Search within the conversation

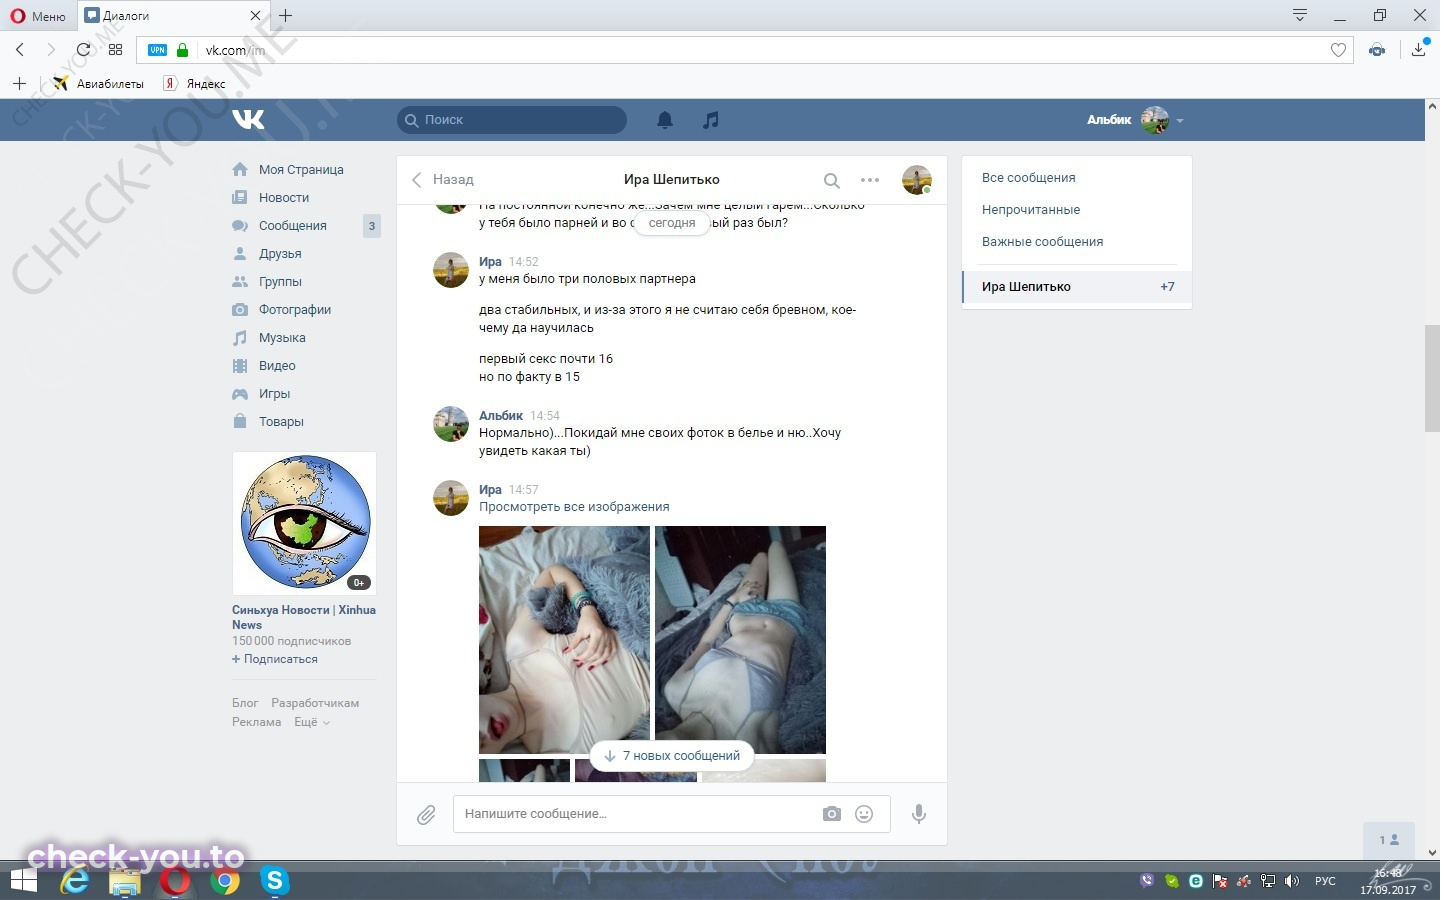[831, 180]
